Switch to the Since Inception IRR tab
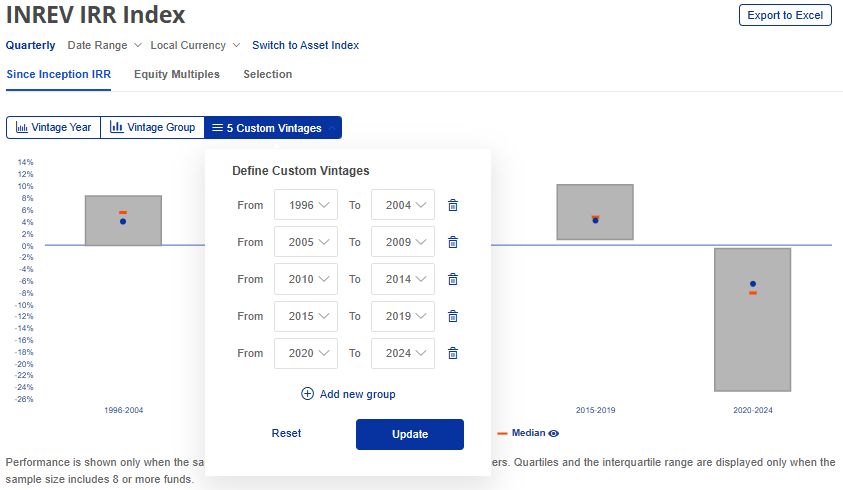Viewport: 843px width, 490px height. click(x=59, y=74)
